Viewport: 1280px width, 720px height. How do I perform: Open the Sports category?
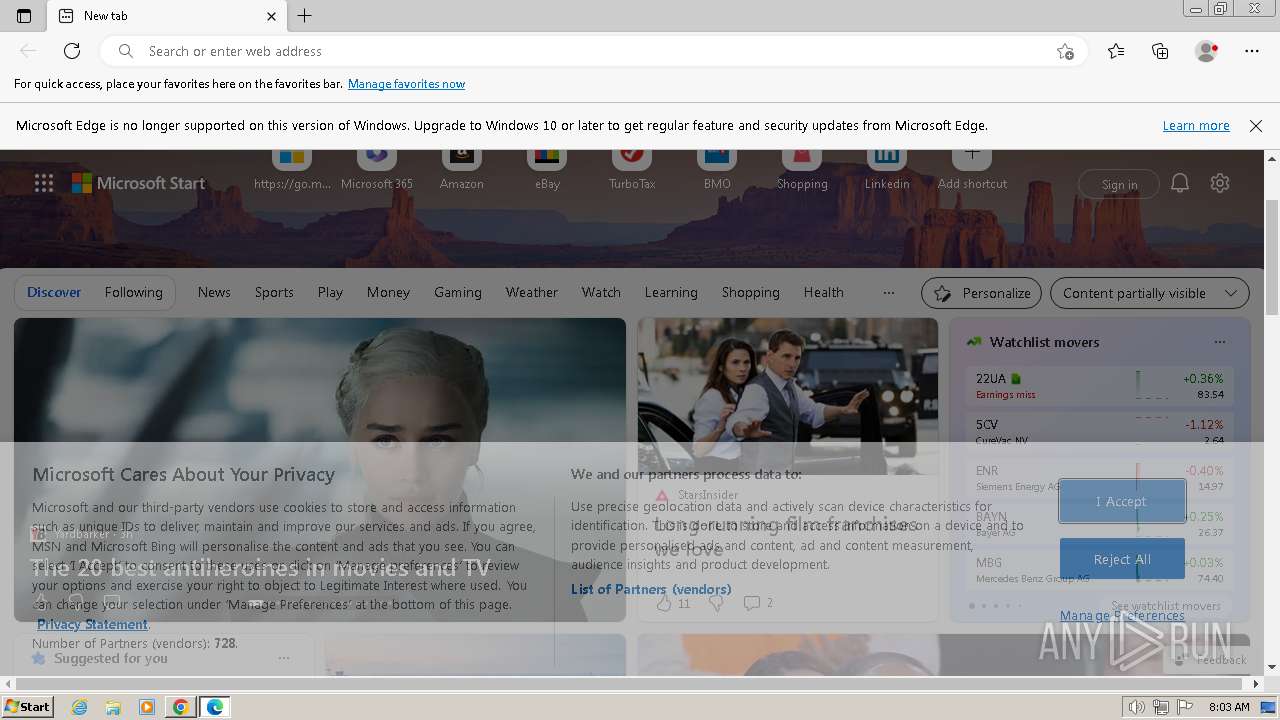(274, 292)
